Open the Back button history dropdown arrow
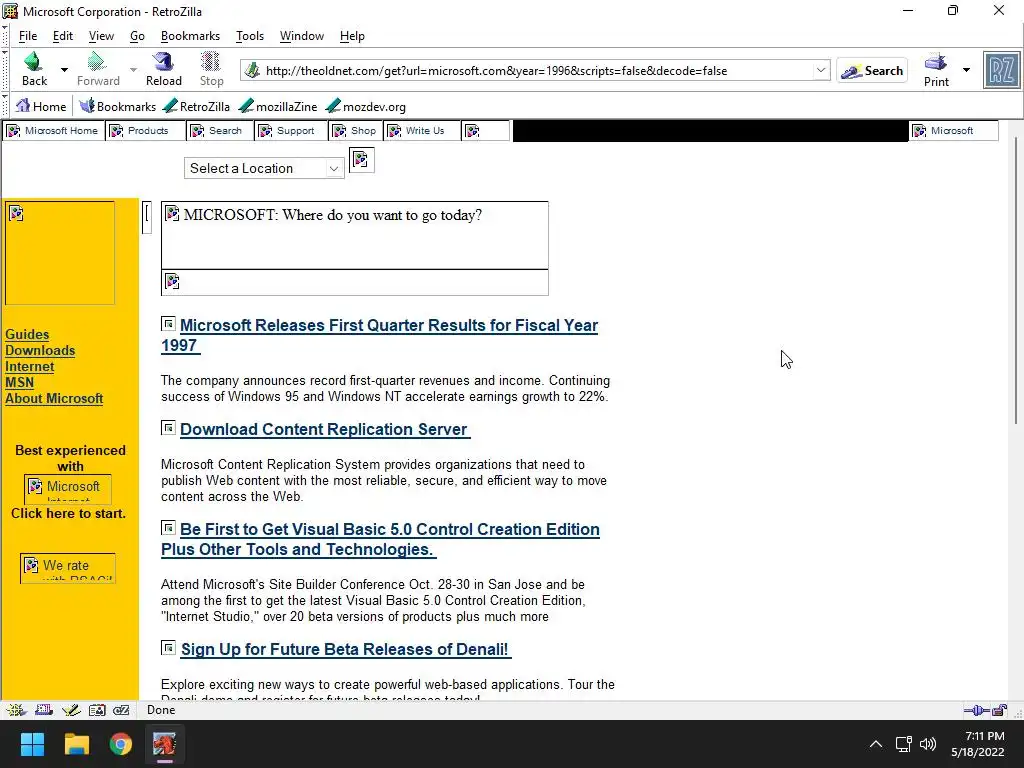The width and height of the screenshot is (1024, 768). (64, 69)
